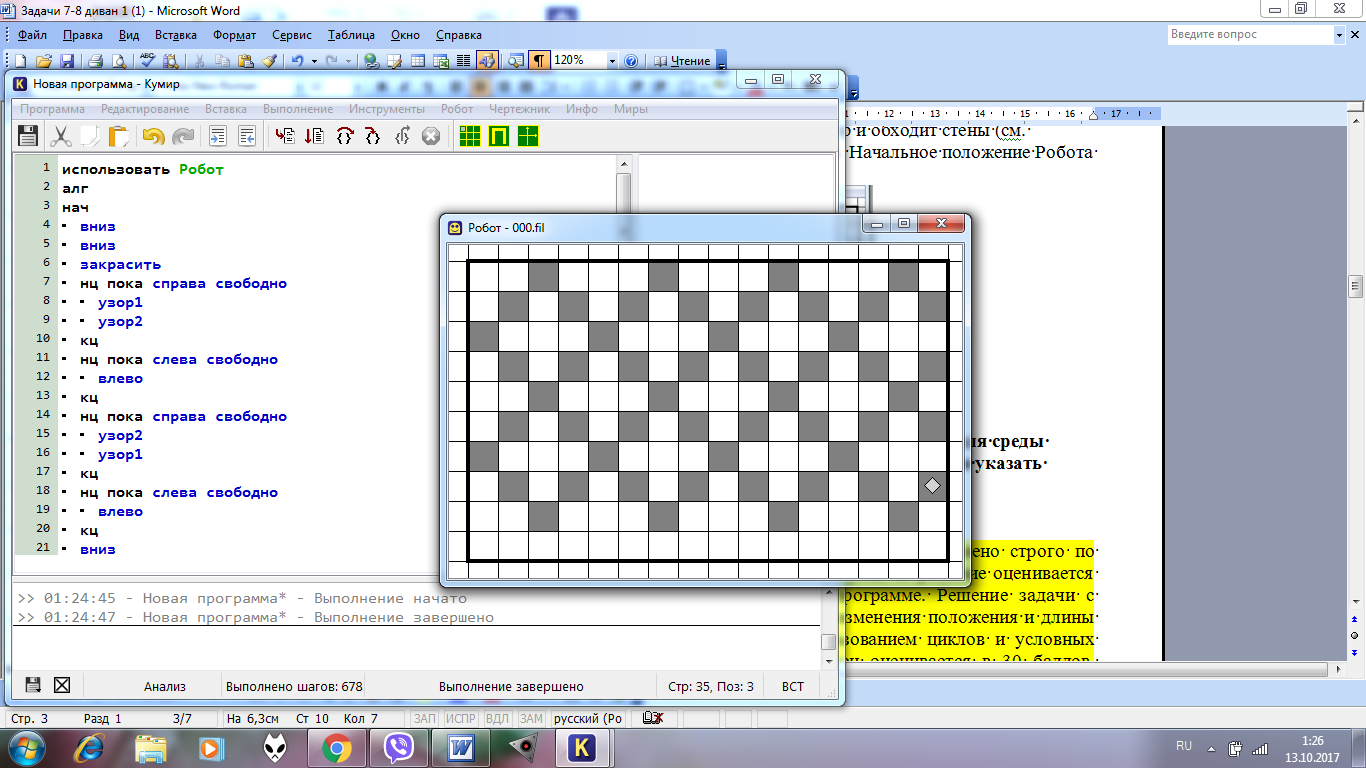Click the save icon in Kumir output panel
1366x768 pixels.
coord(33,685)
